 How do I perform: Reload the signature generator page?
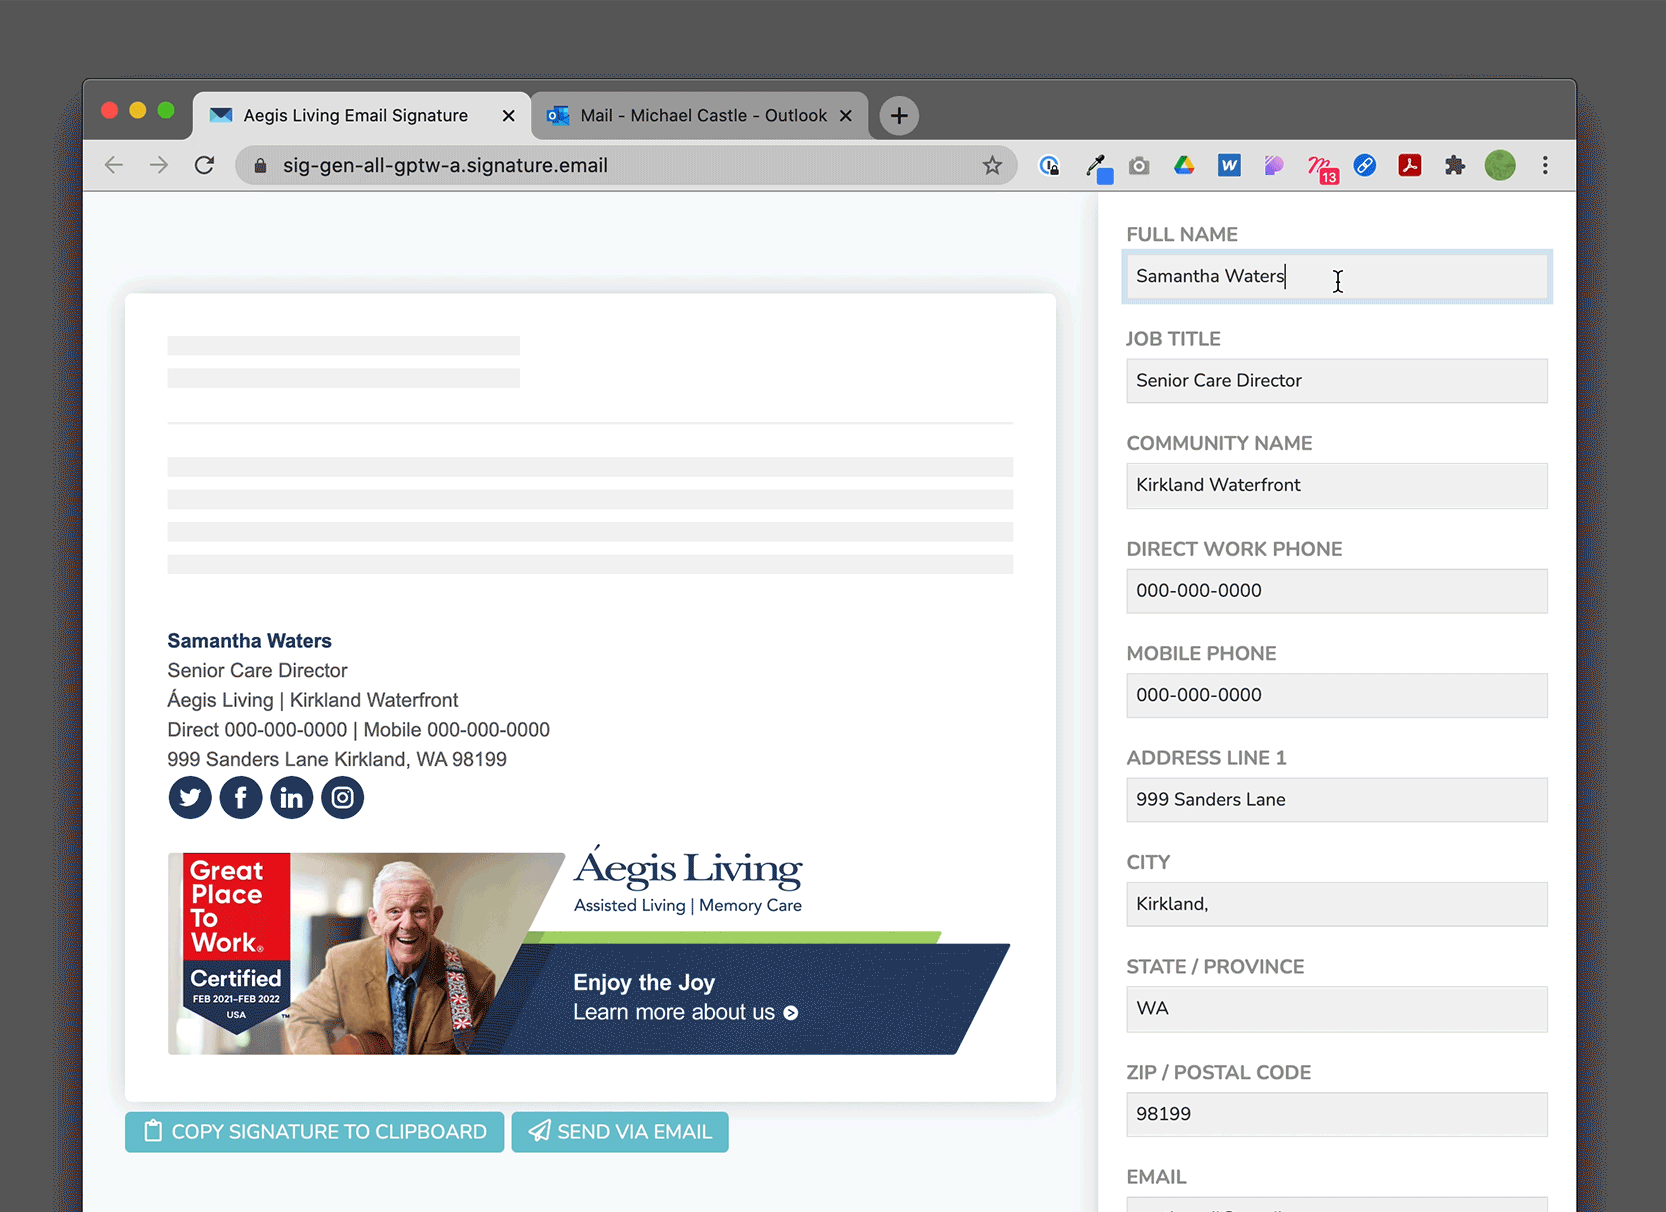[204, 165]
